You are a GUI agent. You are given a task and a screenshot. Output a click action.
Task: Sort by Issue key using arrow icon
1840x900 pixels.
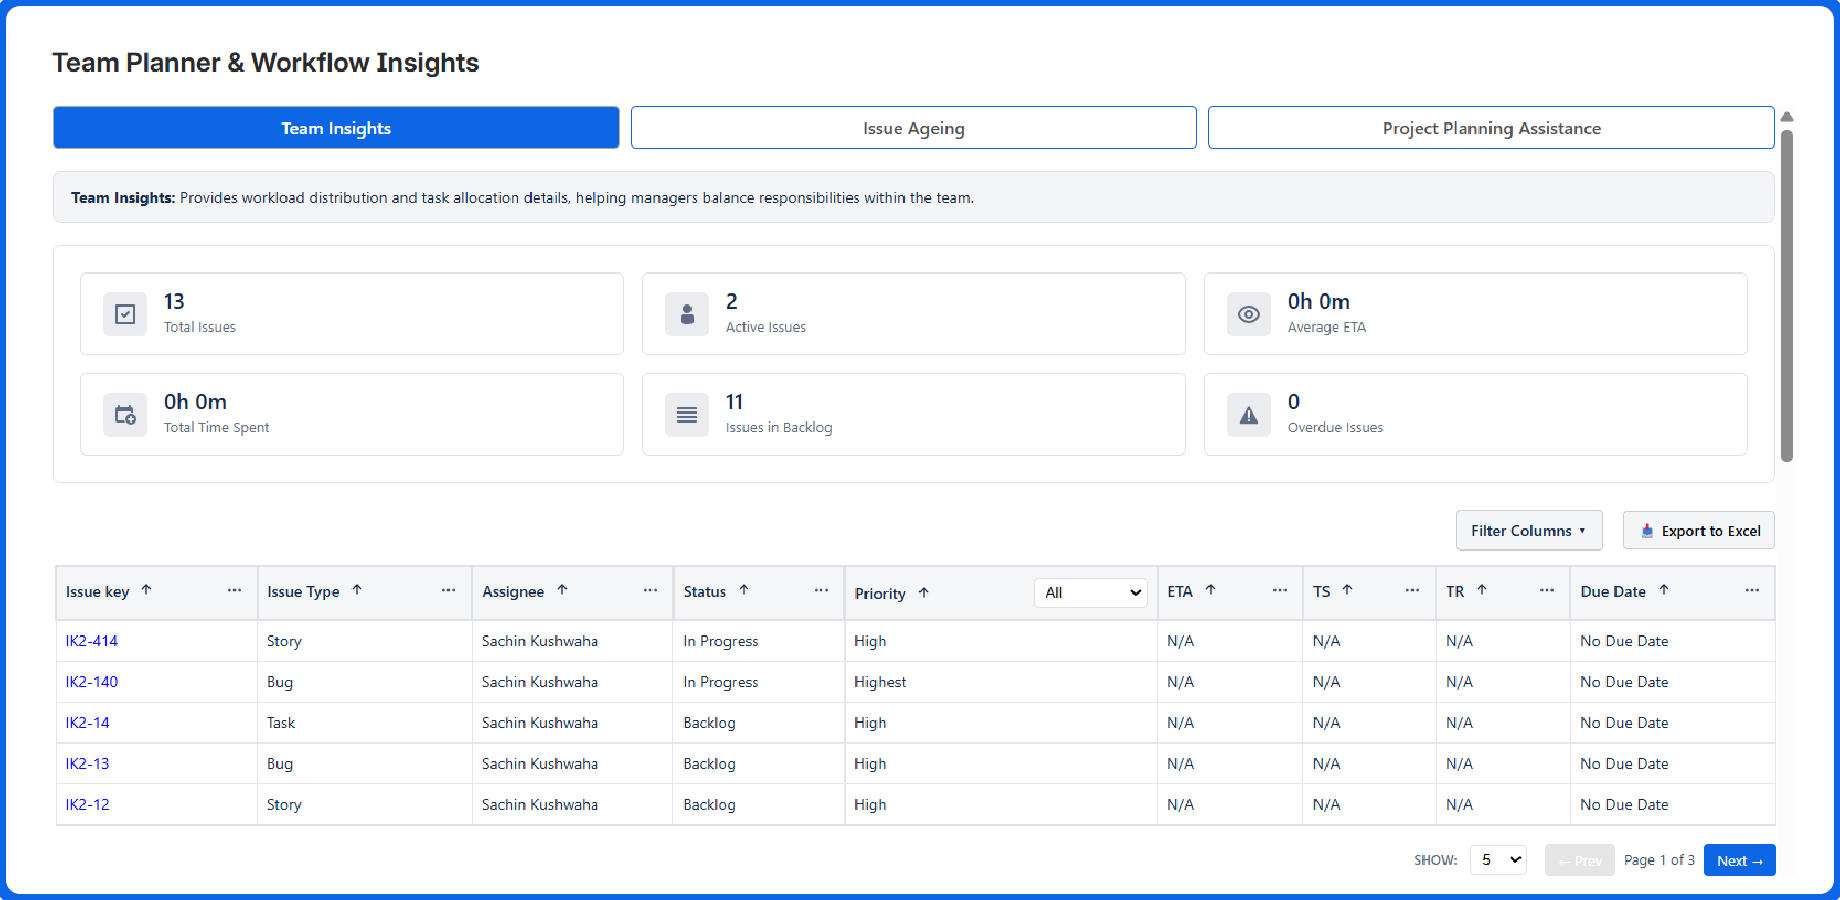[146, 590]
